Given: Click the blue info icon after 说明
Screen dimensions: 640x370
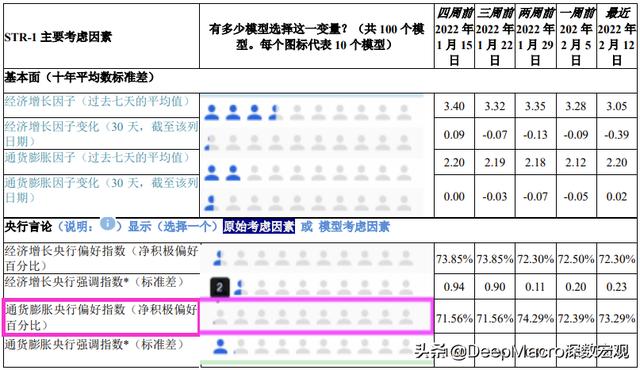Looking at the screenshot, I should click(107, 224).
